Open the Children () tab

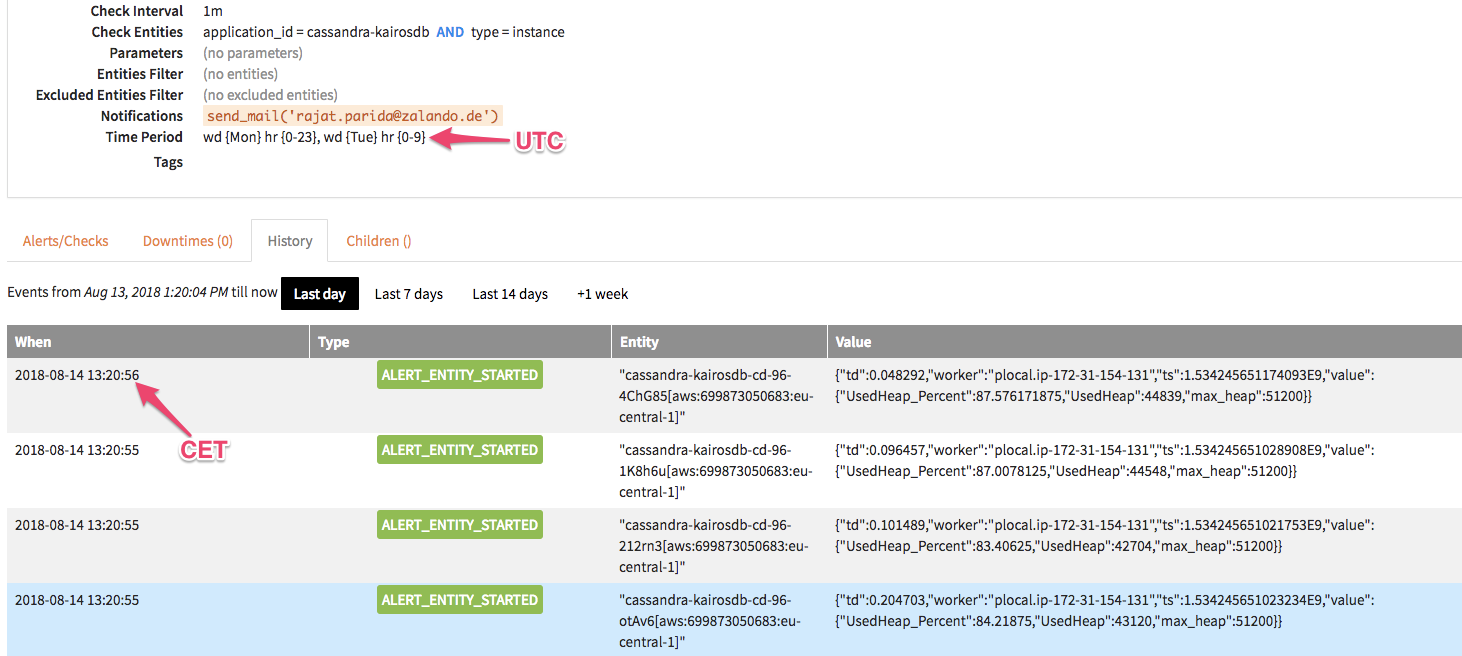point(379,241)
